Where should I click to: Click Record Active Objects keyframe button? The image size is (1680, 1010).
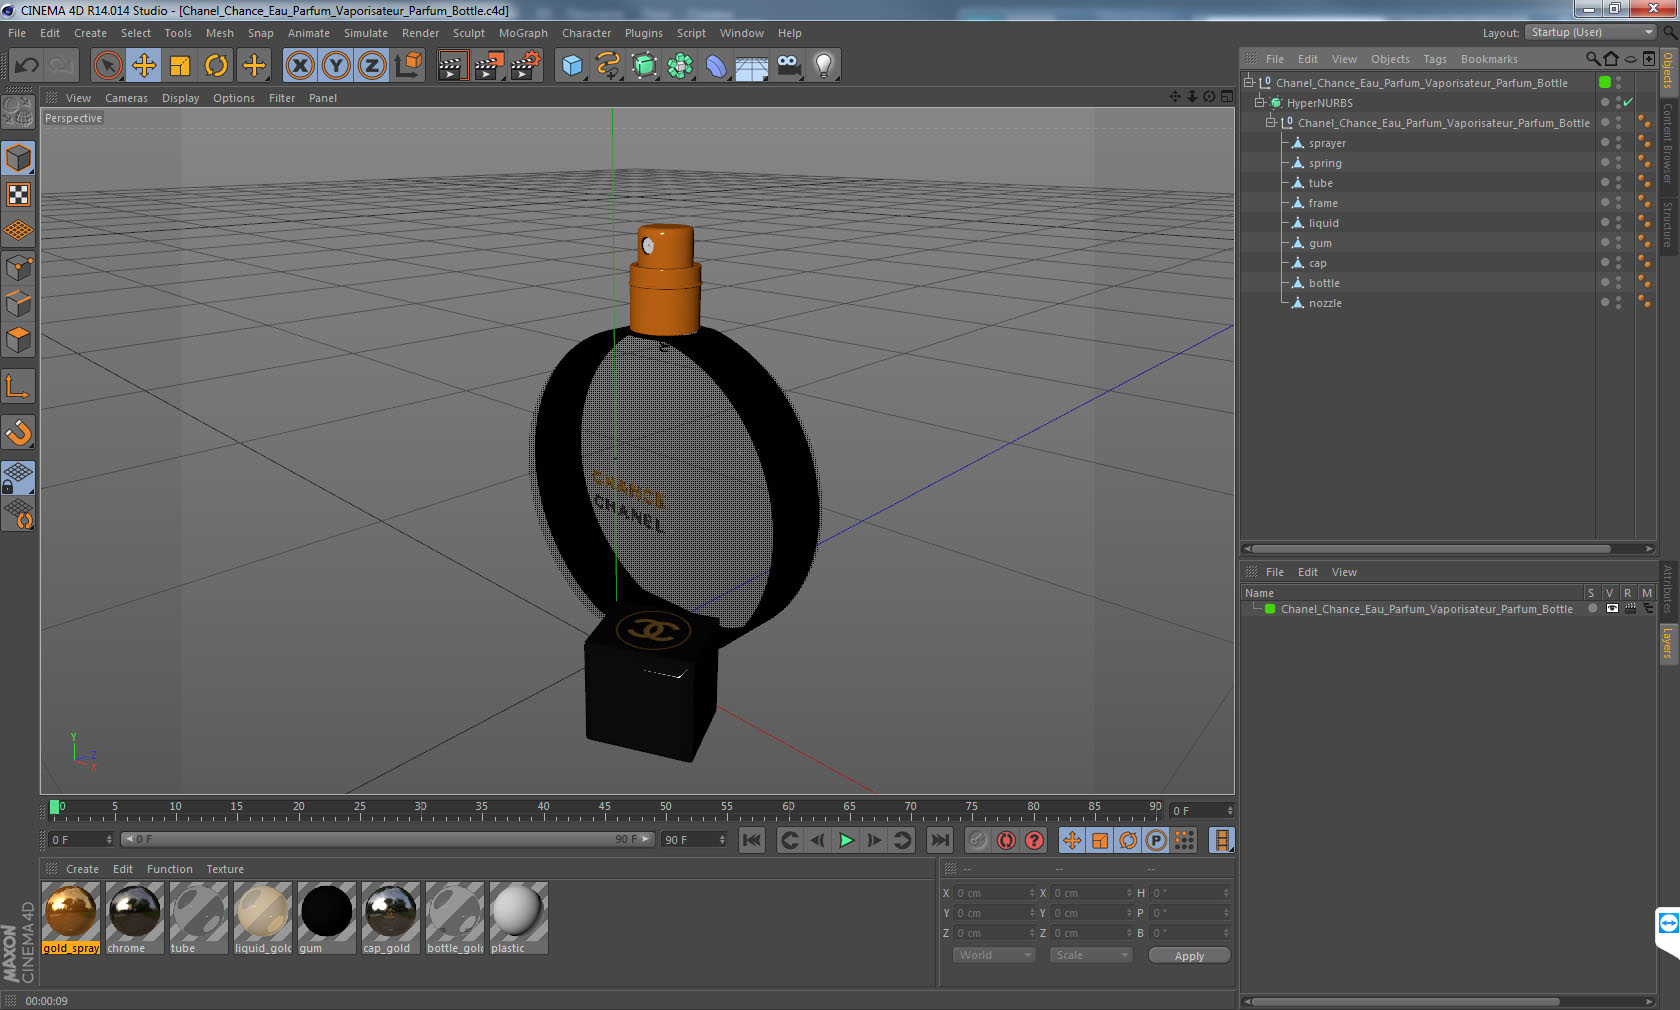[x=978, y=840]
